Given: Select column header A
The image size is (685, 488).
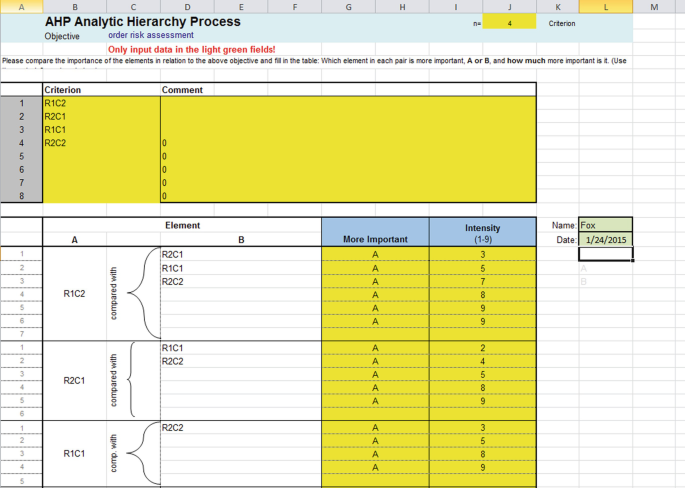Looking at the screenshot, I should tap(21, 7).
